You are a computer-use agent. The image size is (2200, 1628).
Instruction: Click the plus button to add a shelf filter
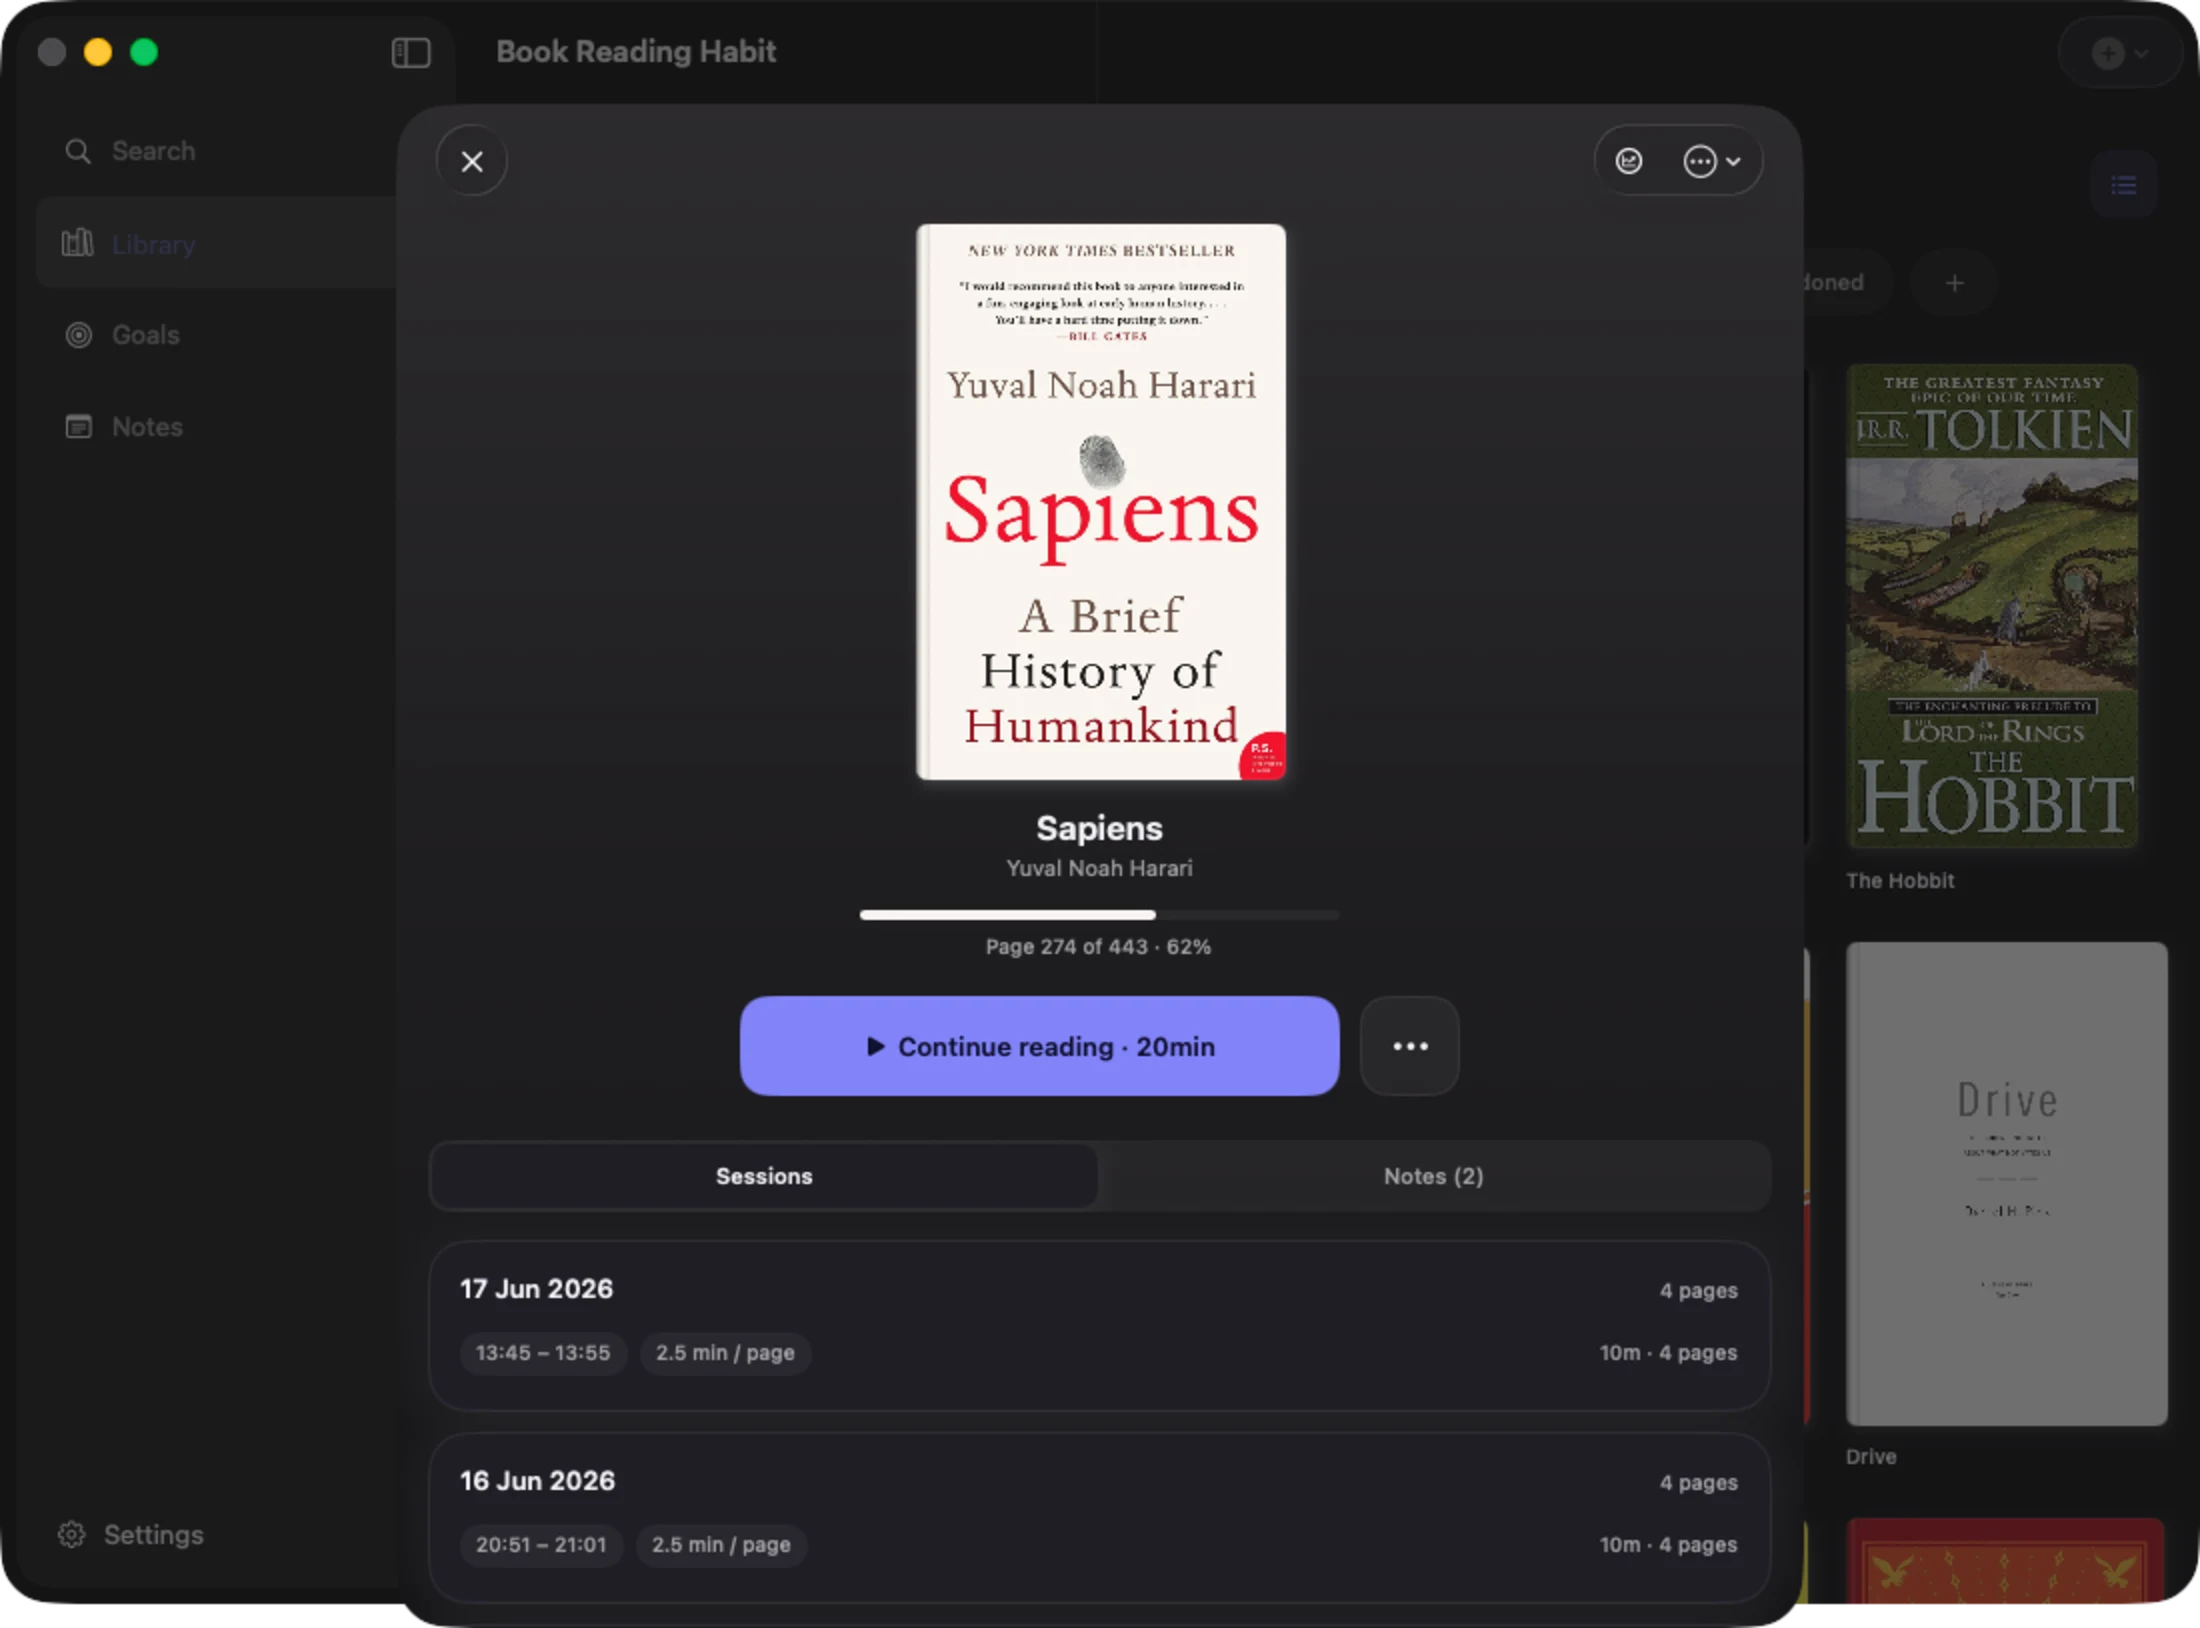[x=1954, y=283]
